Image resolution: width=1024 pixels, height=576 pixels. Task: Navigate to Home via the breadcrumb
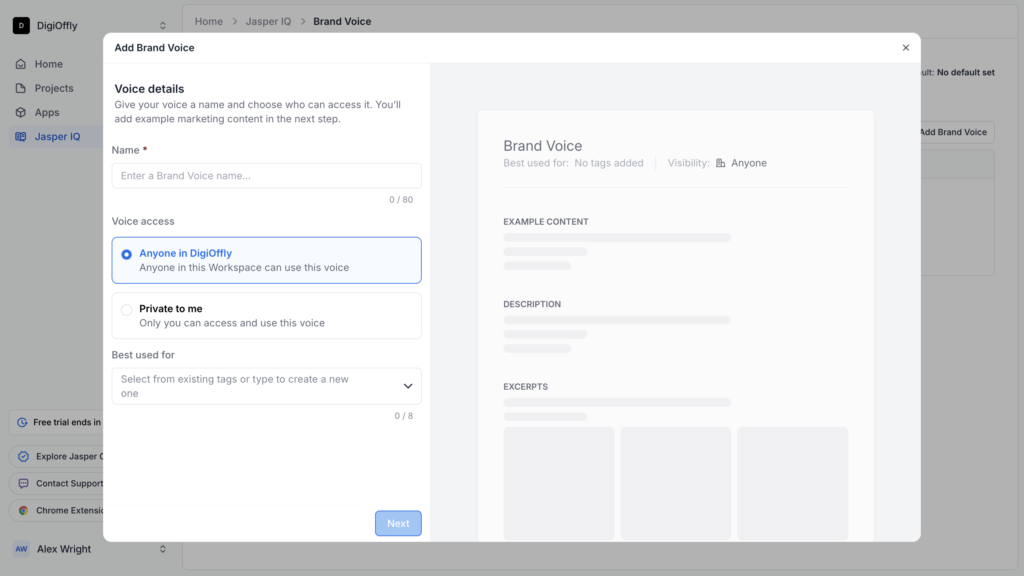point(208,21)
